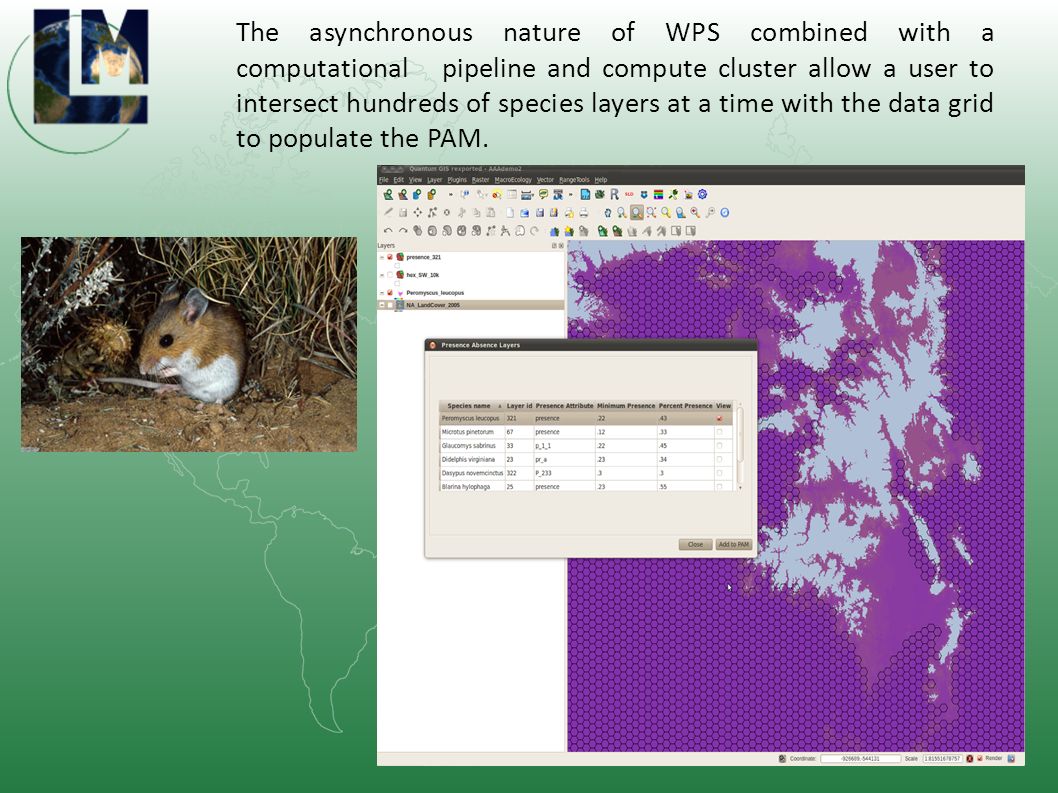This screenshot has height=793, width=1058.
Task: Click the undo arrow icon
Action: pos(388,231)
